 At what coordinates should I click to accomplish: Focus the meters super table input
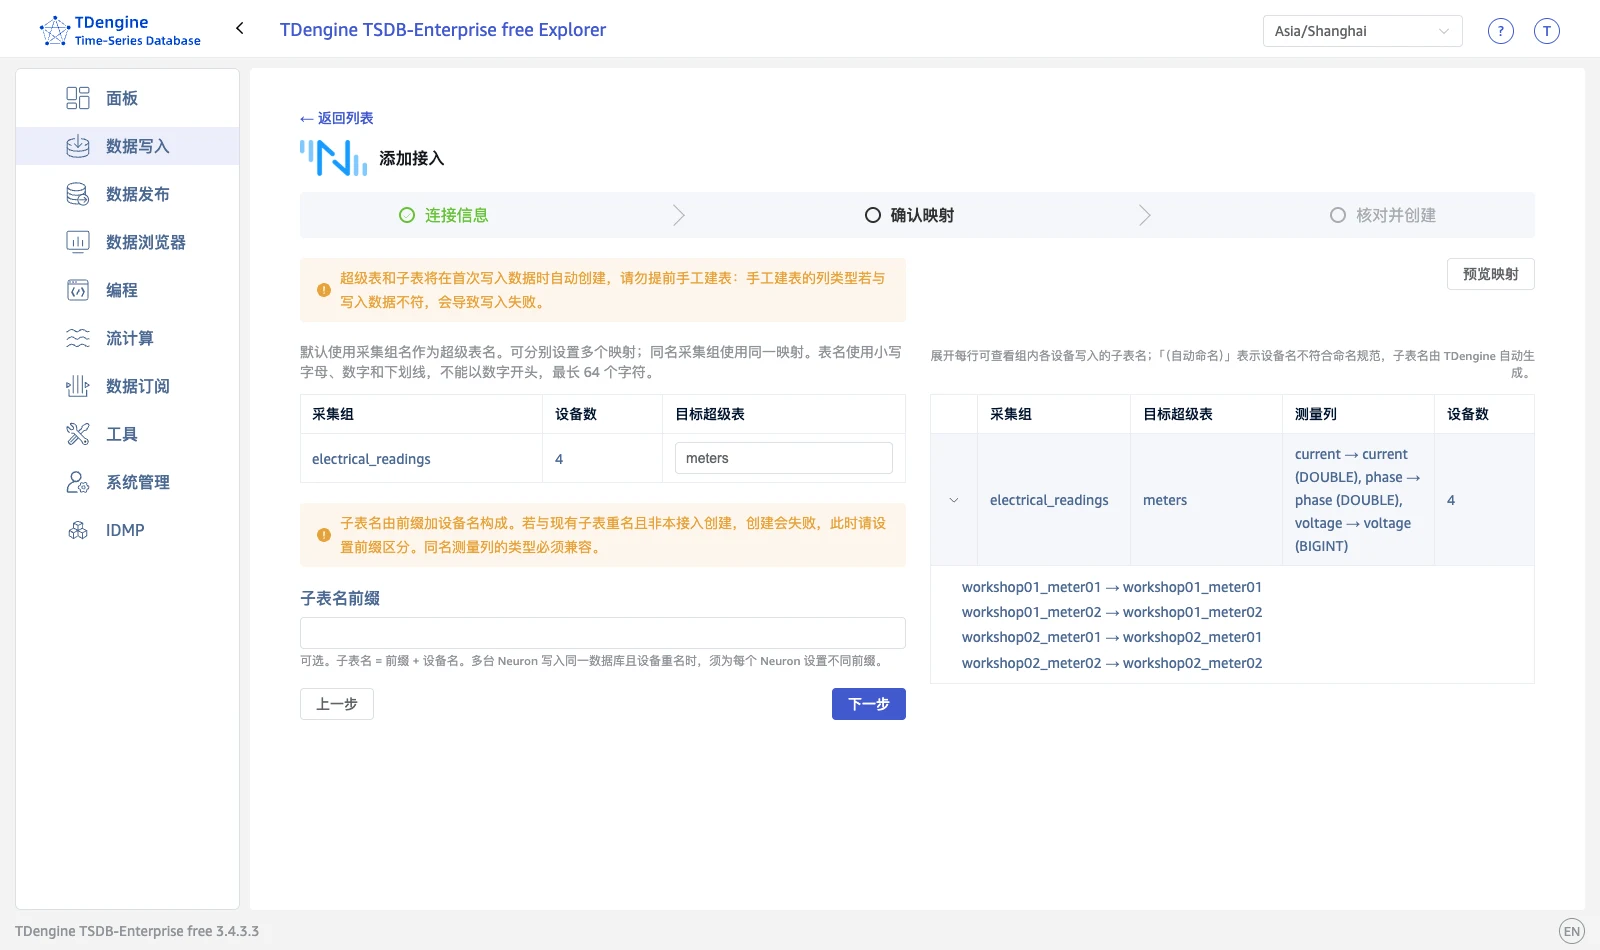784,458
